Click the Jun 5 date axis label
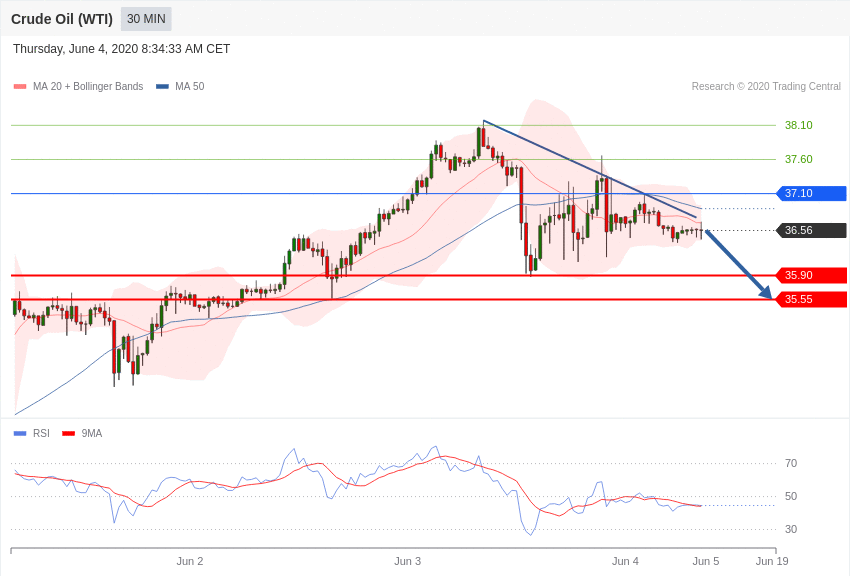Image resolution: width=850 pixels, height=576 pixels. pos(706,561)
